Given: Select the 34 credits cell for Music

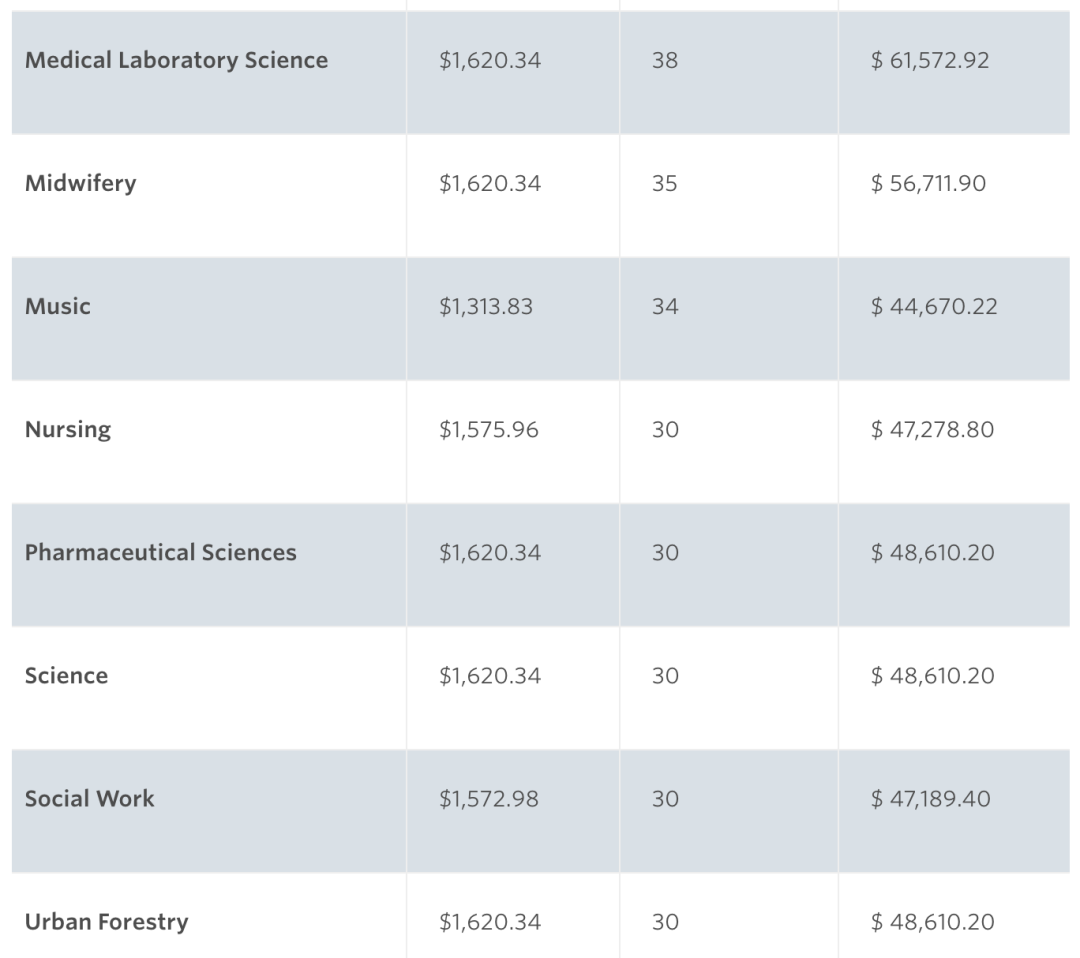Looking at the screenshot, I should click(665, 306).
